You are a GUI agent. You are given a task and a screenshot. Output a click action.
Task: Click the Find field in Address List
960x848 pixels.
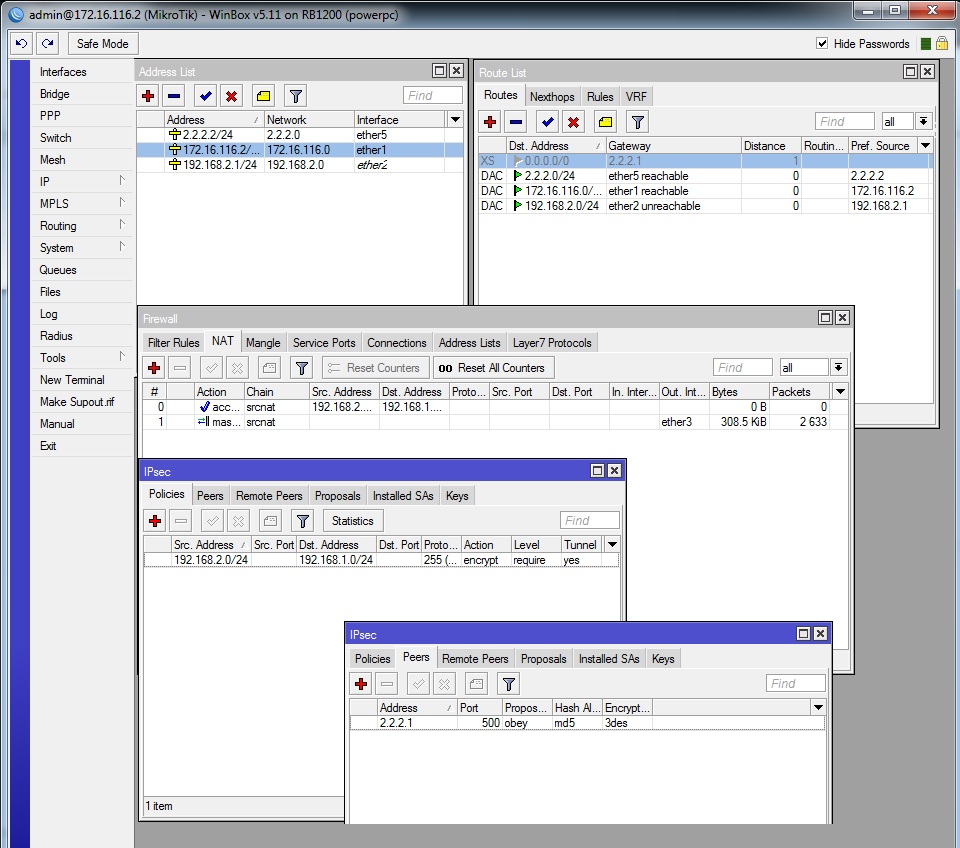pyautogui.click(x=432, y=96)
